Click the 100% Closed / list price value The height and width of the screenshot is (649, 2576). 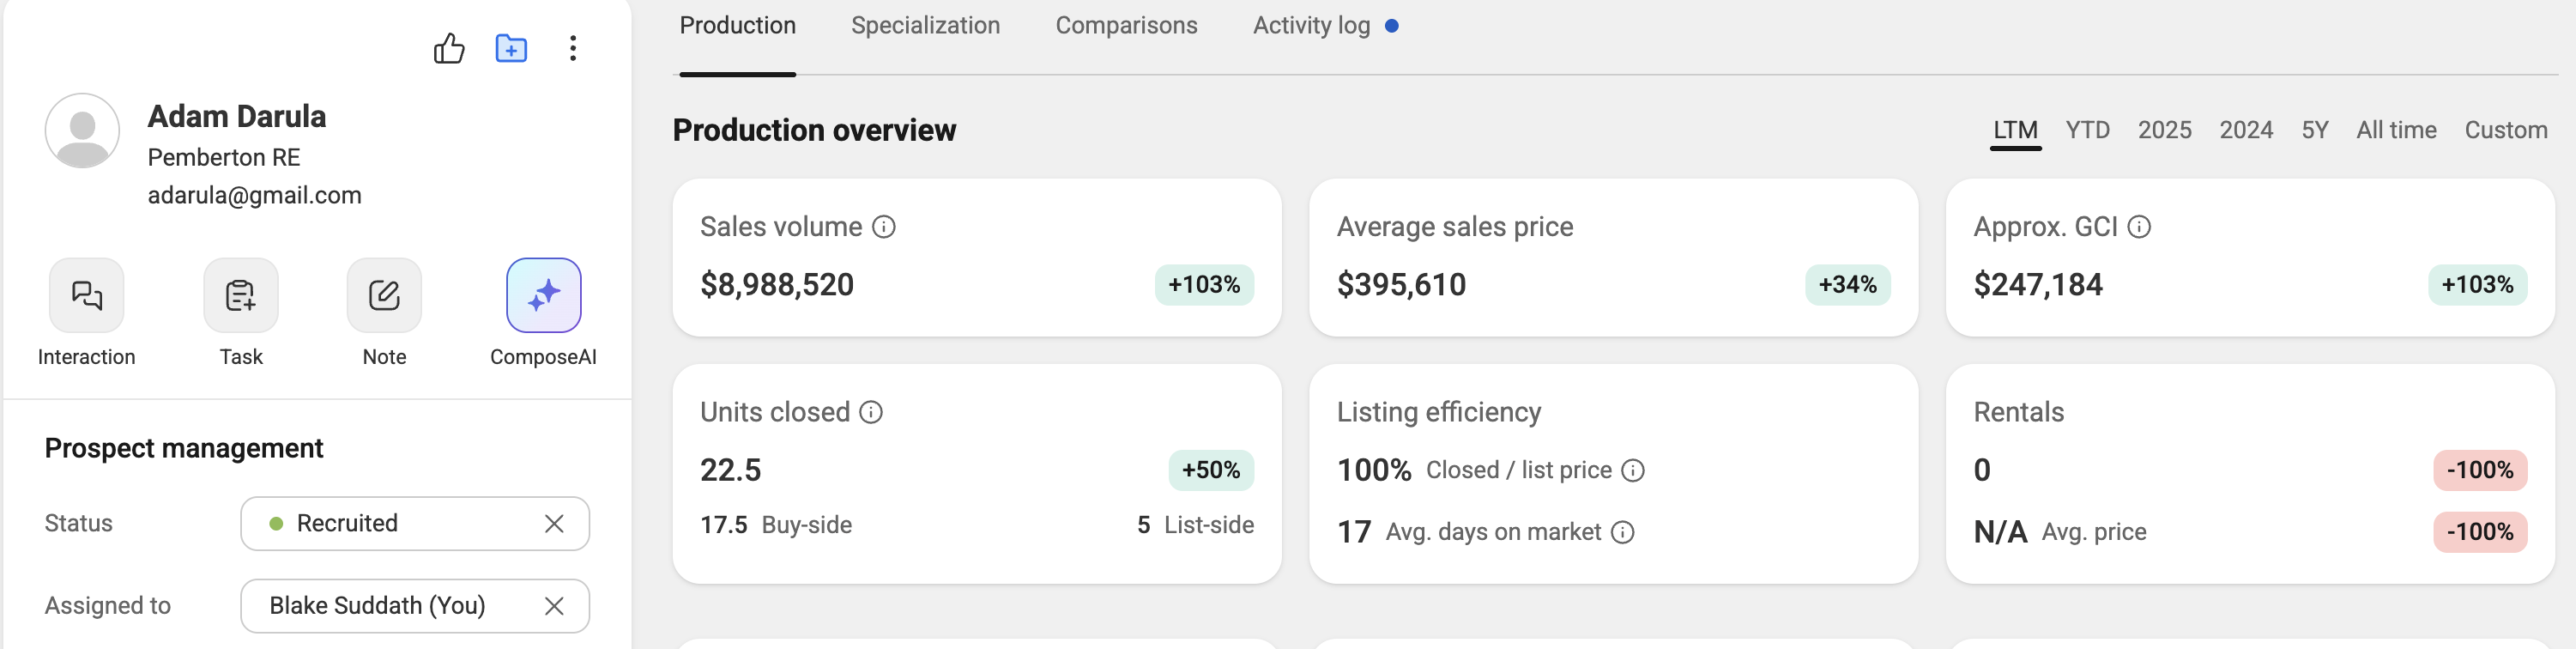pyautogui.click(x=1374, y=470)
